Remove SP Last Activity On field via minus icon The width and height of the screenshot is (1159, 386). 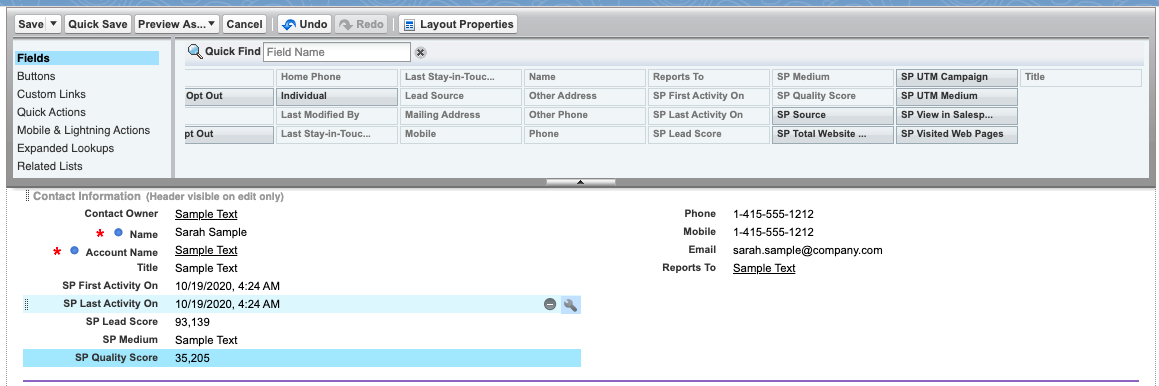pos(550,304)
